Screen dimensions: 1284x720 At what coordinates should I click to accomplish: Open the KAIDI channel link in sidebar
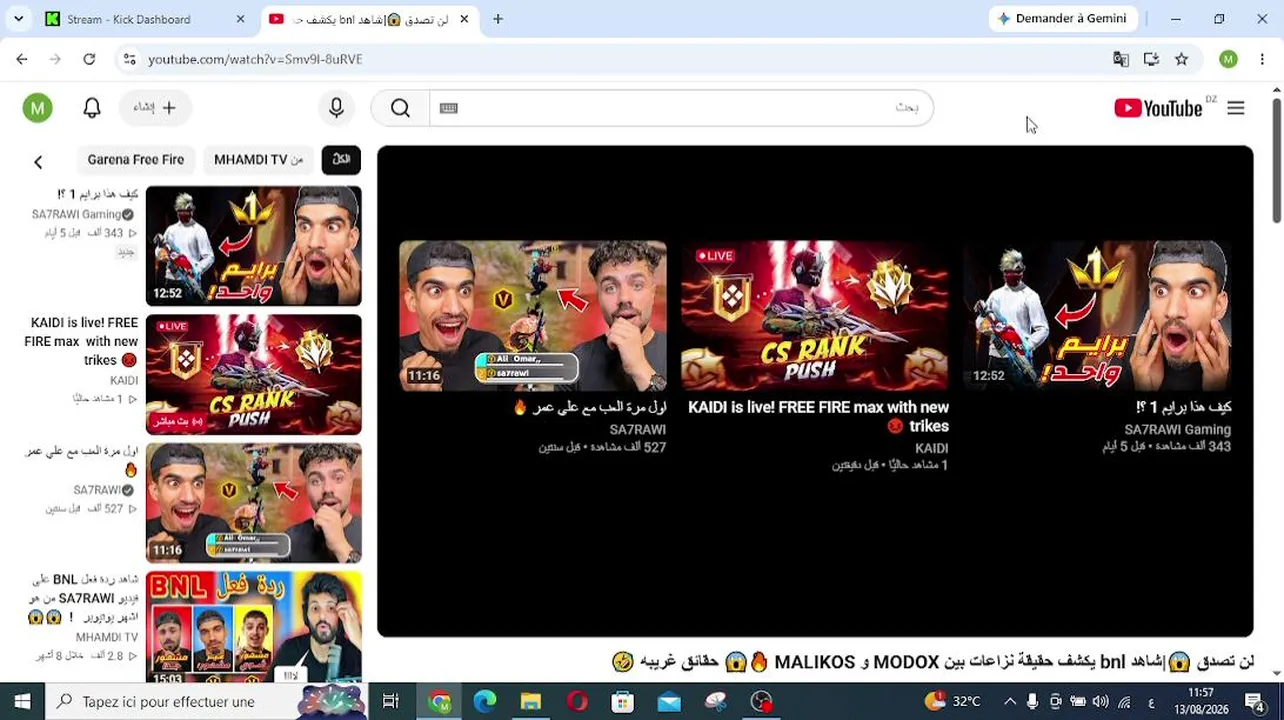124,381
